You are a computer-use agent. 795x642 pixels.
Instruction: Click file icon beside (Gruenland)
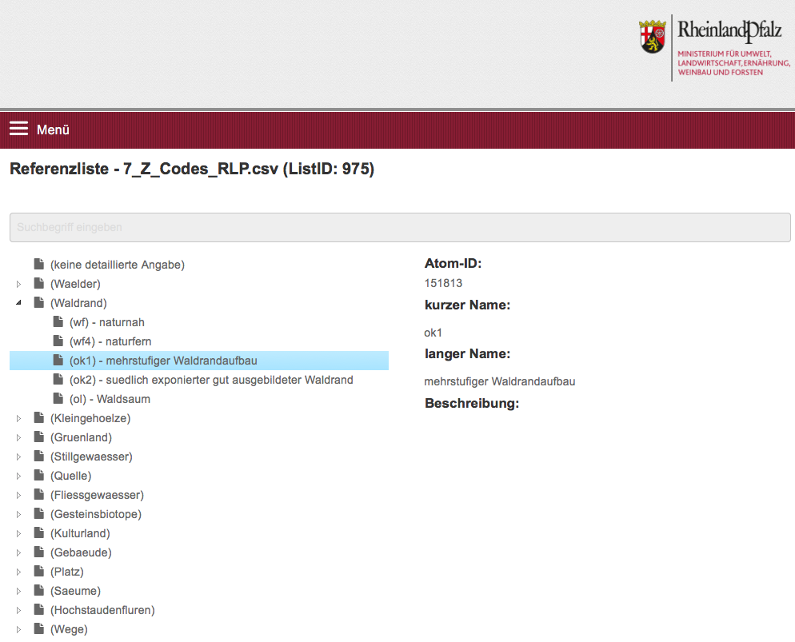(x=39, y=437)
